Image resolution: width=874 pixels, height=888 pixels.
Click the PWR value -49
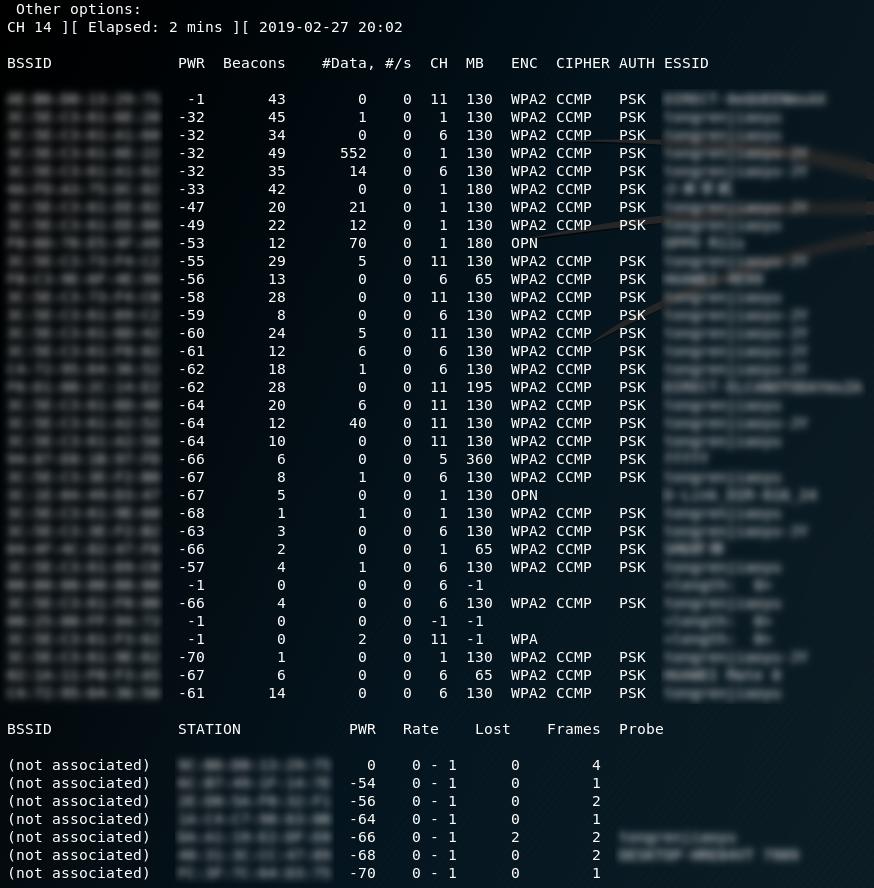[191, 225]
